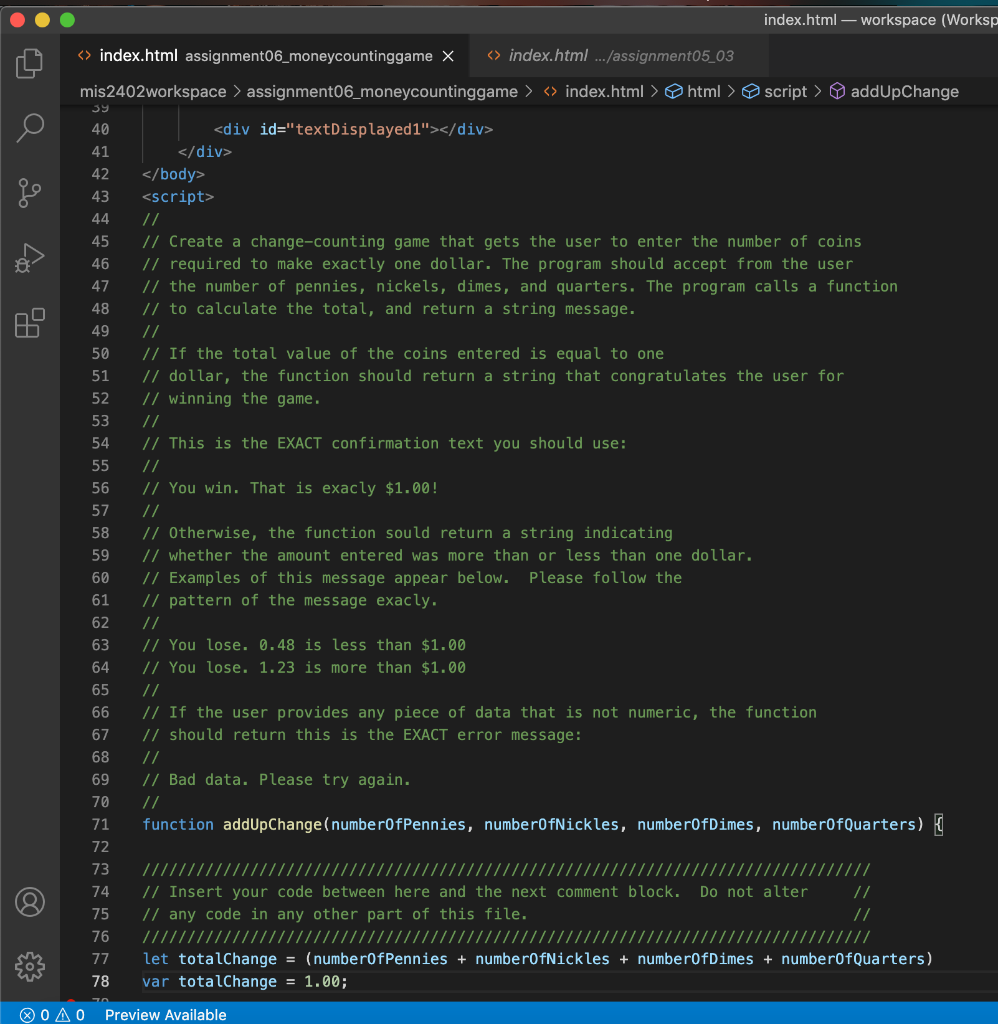Image resolution: width=998 pixels, height=1024 pixels.
Task: Open the index.html breadcrumb dropdown
Action: point(603,92)
